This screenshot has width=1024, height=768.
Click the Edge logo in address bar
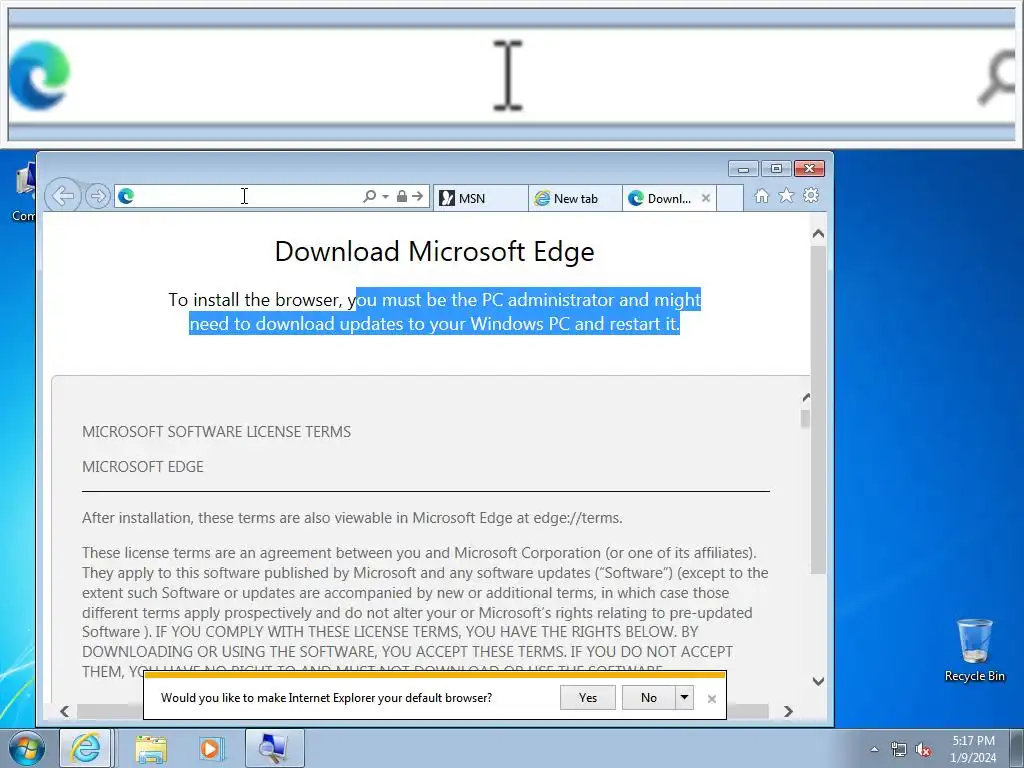pyautogui.click(x=126, y=196)
